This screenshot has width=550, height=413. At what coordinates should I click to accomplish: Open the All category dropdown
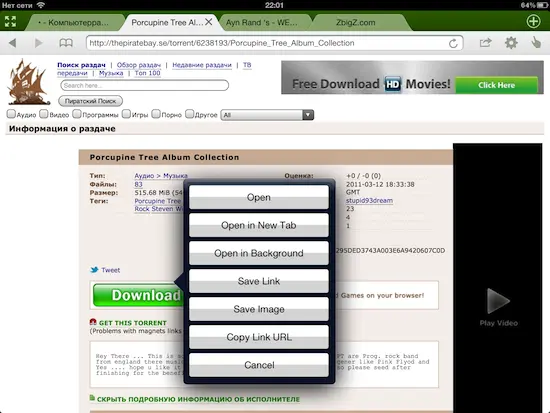point(267,115)
